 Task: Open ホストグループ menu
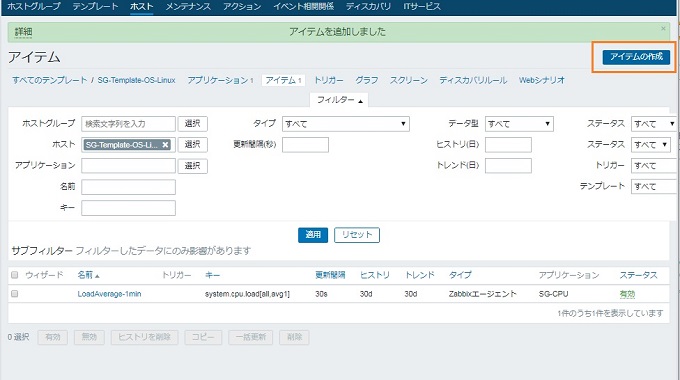click(x=34, y=7)
